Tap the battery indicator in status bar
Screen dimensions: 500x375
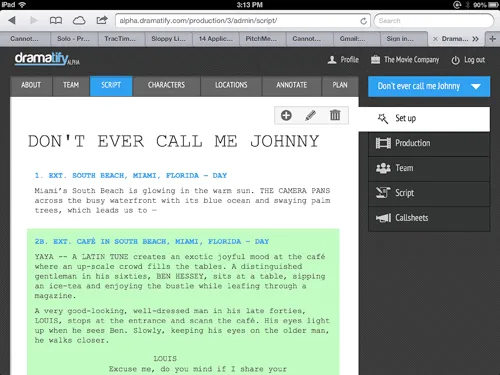tap(494, 5)
